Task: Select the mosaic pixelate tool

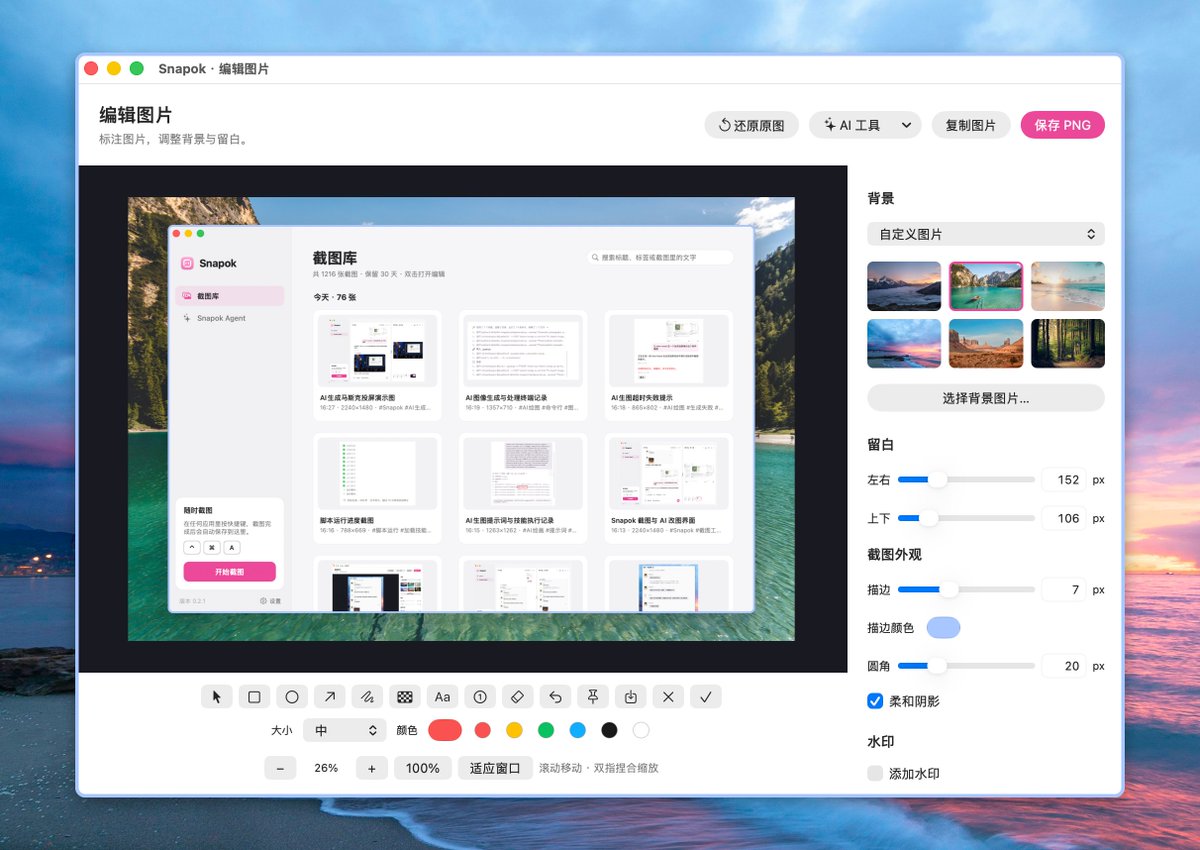Action: [405, 697]
